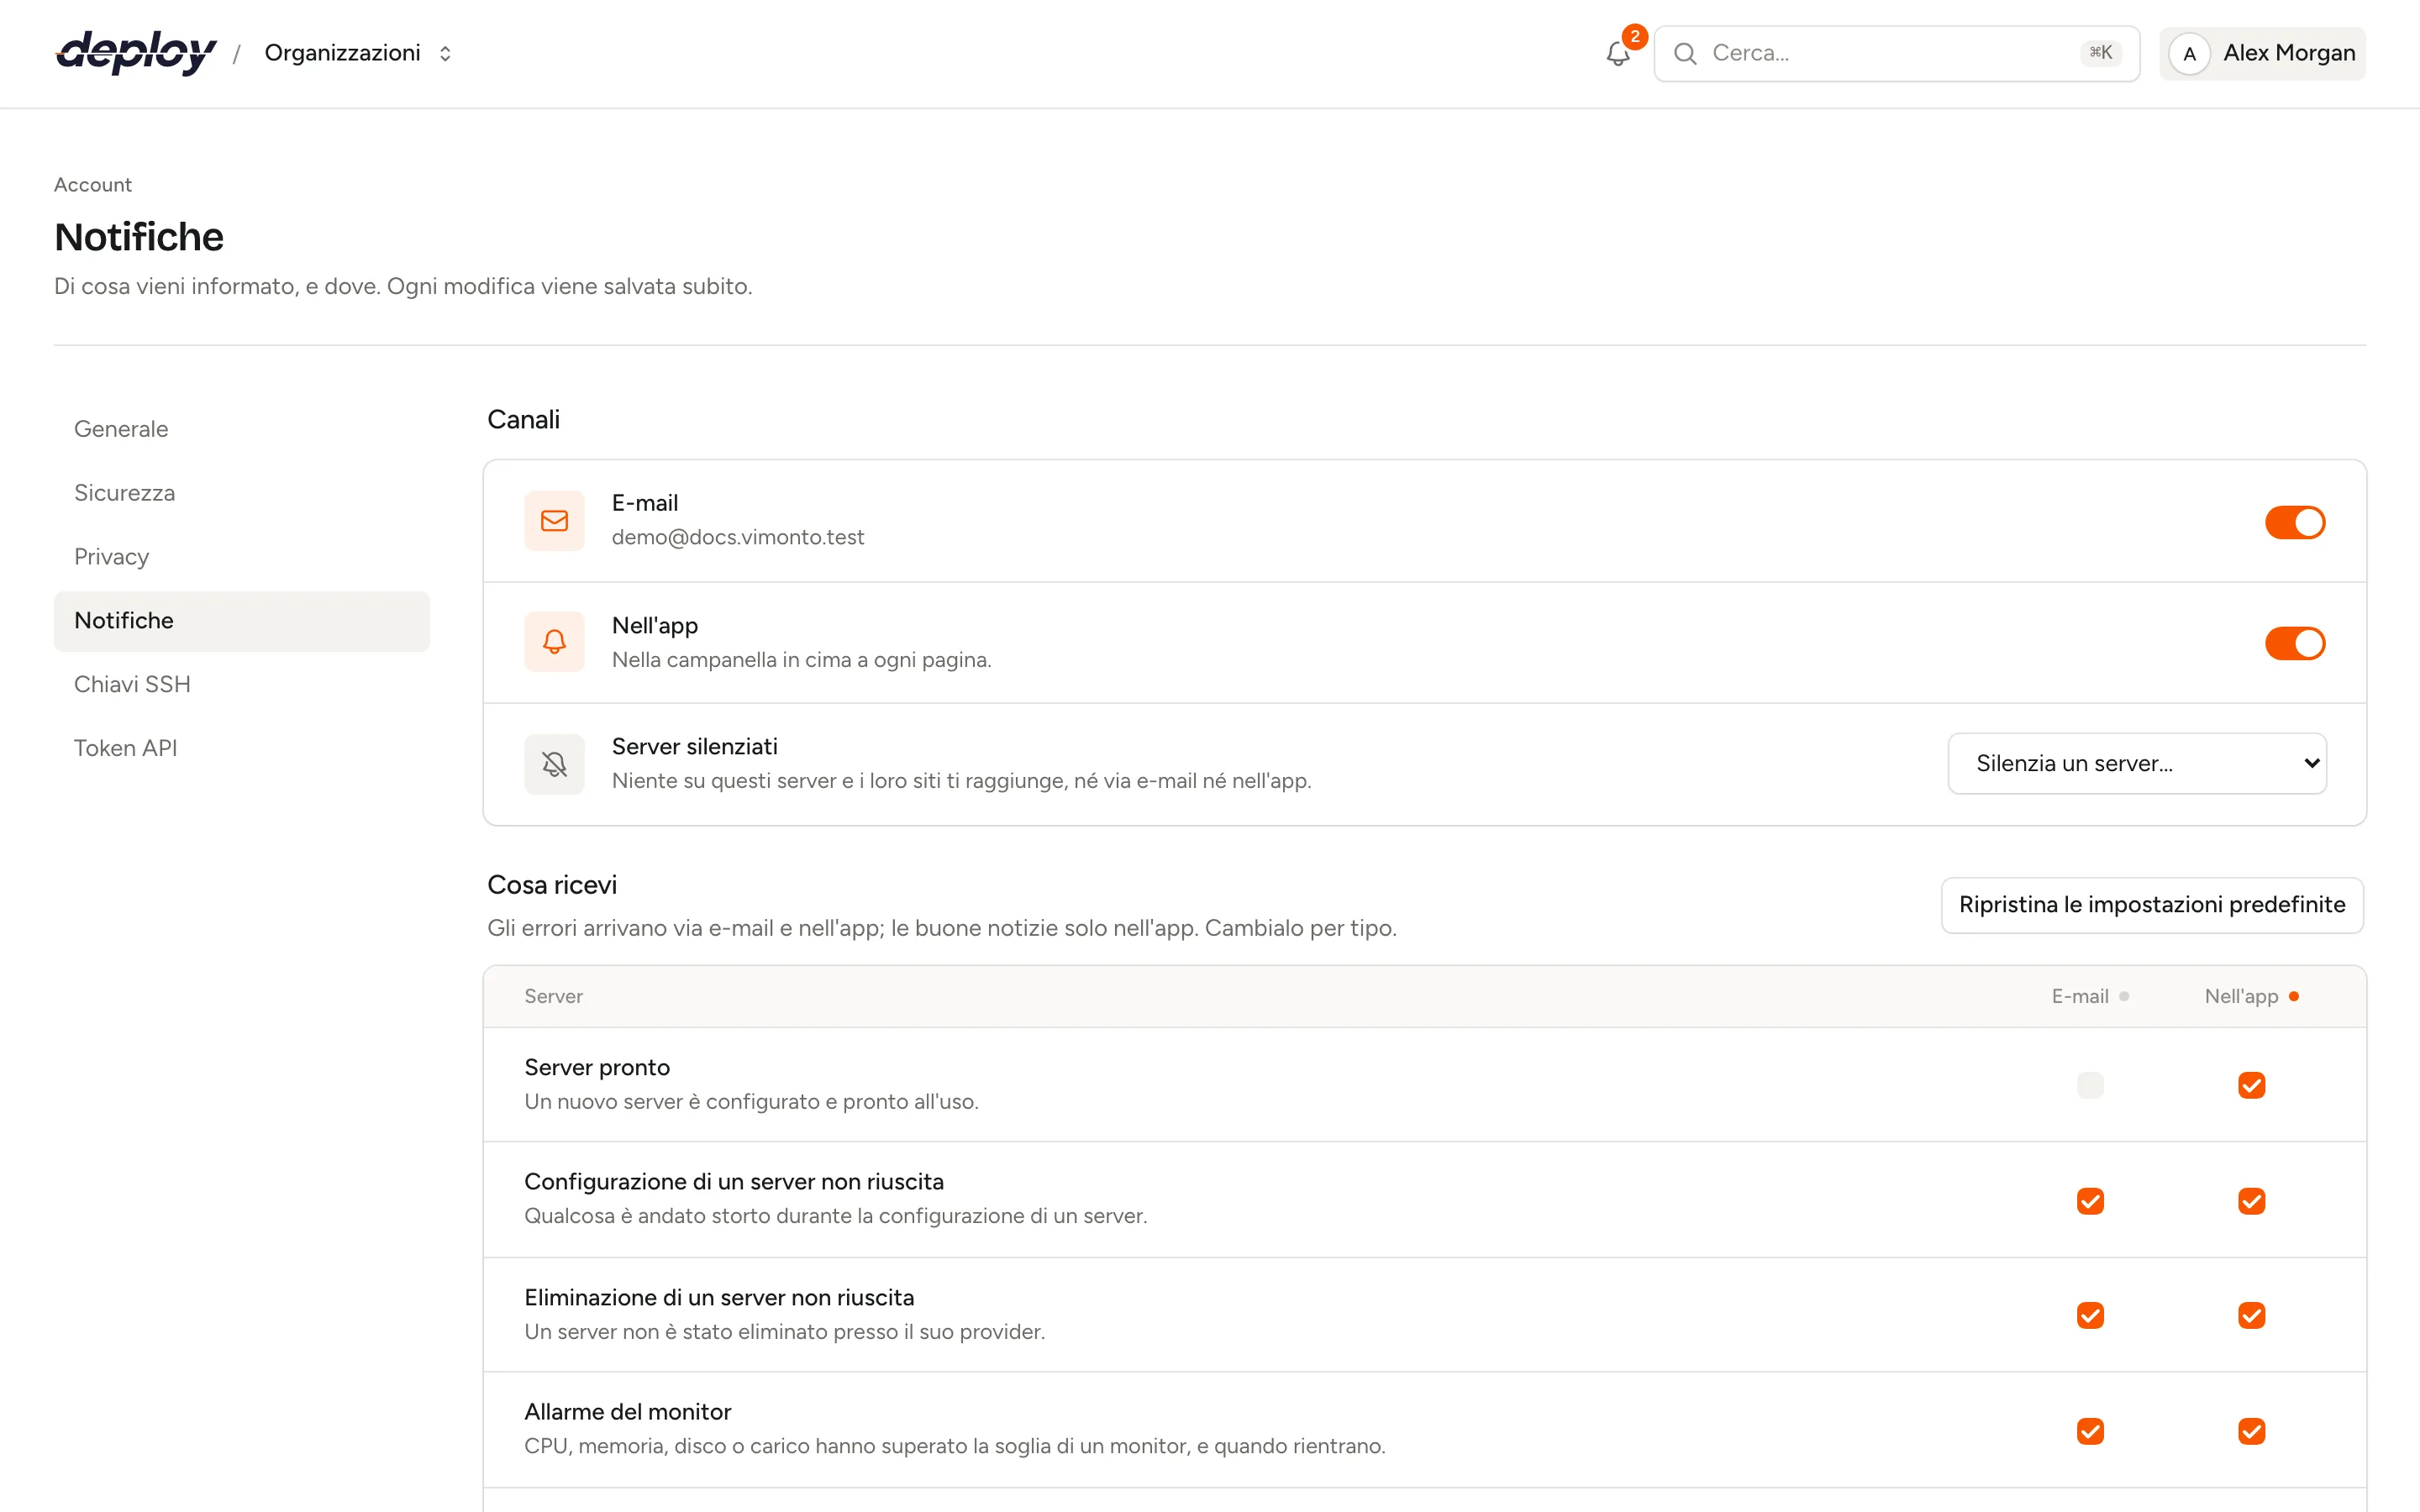This screenshot has height=1512, width=2420.
Task: Focus the Cerca search field
Action: click(1896, 54)
